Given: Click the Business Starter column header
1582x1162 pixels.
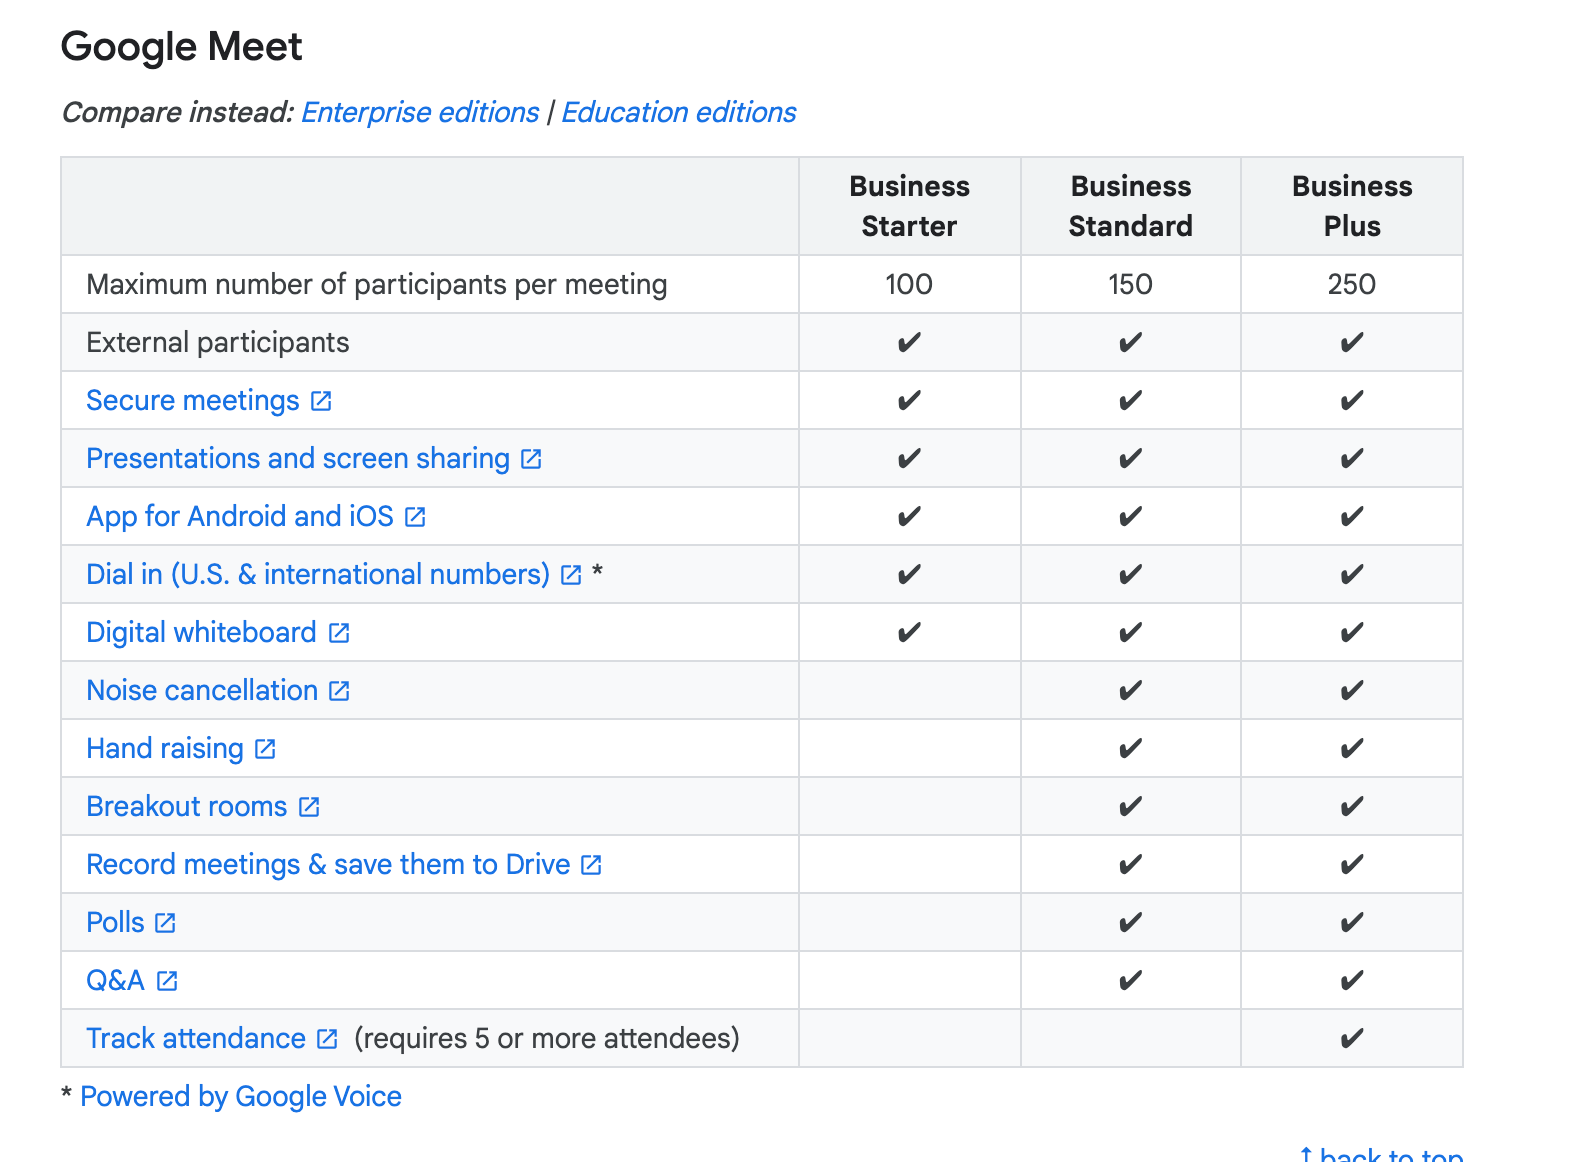Looking at the screenshot, I should coord(909,206).
